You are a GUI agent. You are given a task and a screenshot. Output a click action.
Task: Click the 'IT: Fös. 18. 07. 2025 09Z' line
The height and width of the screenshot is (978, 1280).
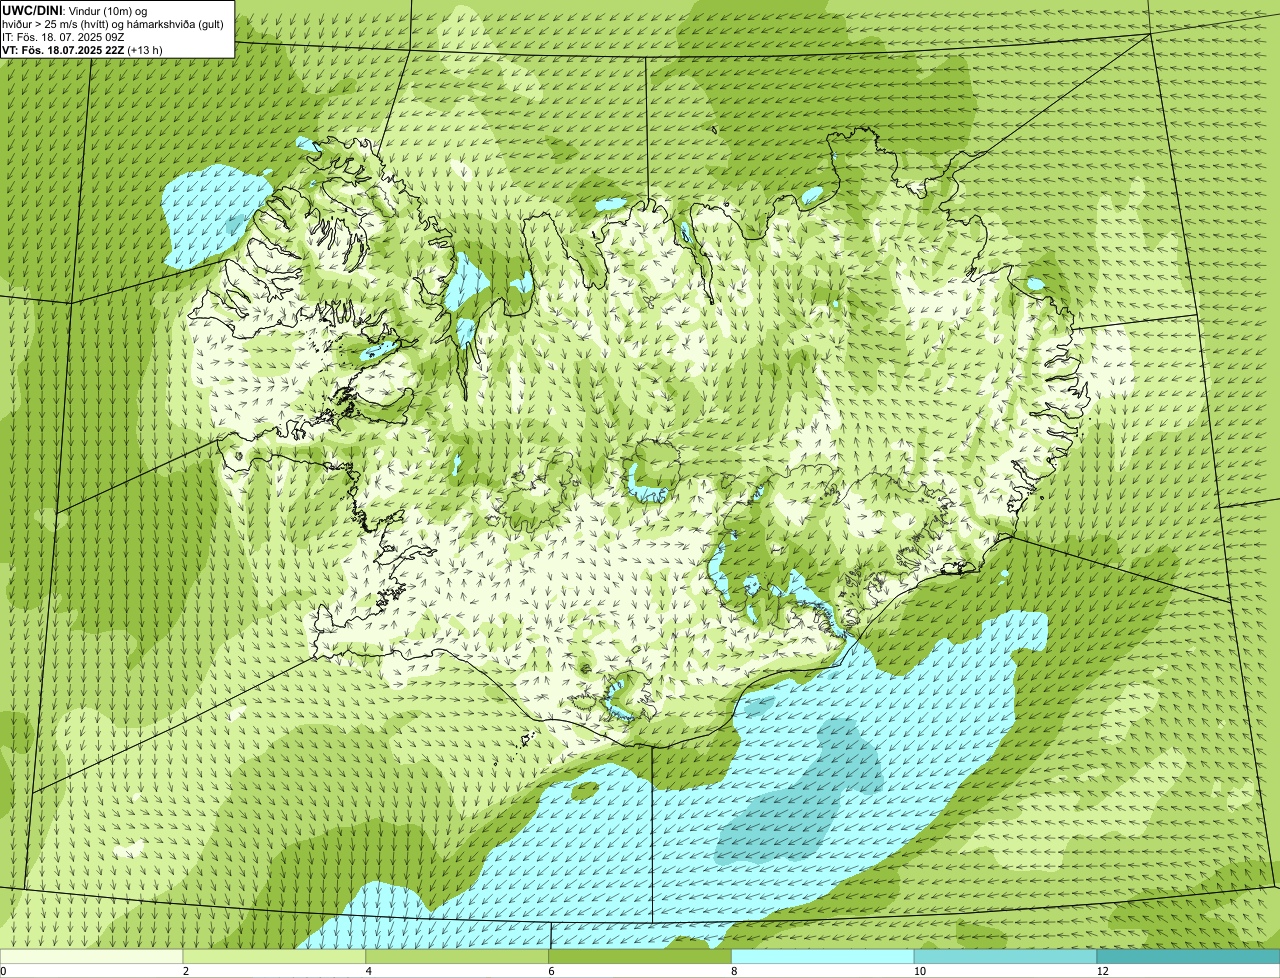(64, 36)
